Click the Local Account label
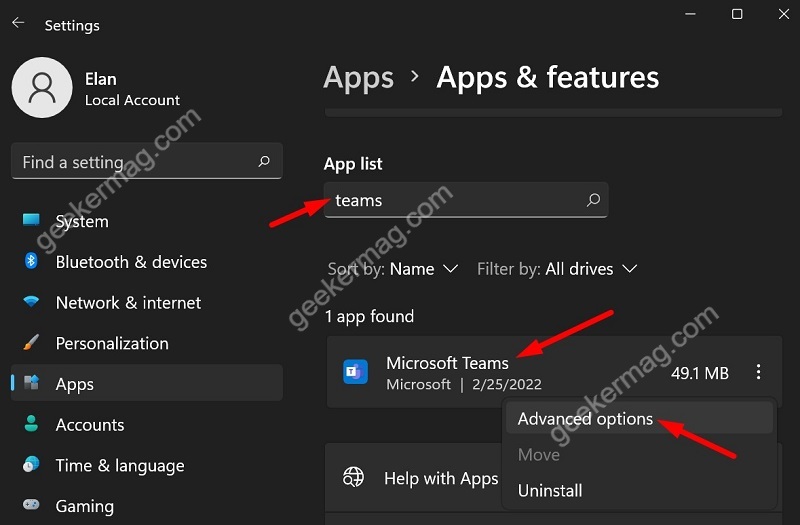The height and width of the screenshot is (525, 800). point(132,100)
